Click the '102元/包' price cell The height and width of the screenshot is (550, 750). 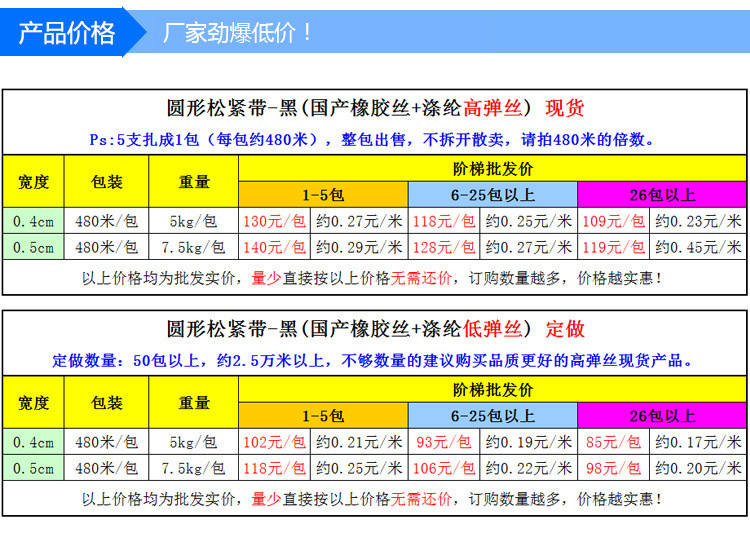pos(275,442)
